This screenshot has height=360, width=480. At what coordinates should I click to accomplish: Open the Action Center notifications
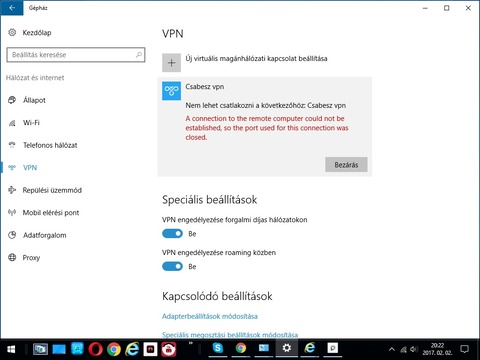[464, 349]
